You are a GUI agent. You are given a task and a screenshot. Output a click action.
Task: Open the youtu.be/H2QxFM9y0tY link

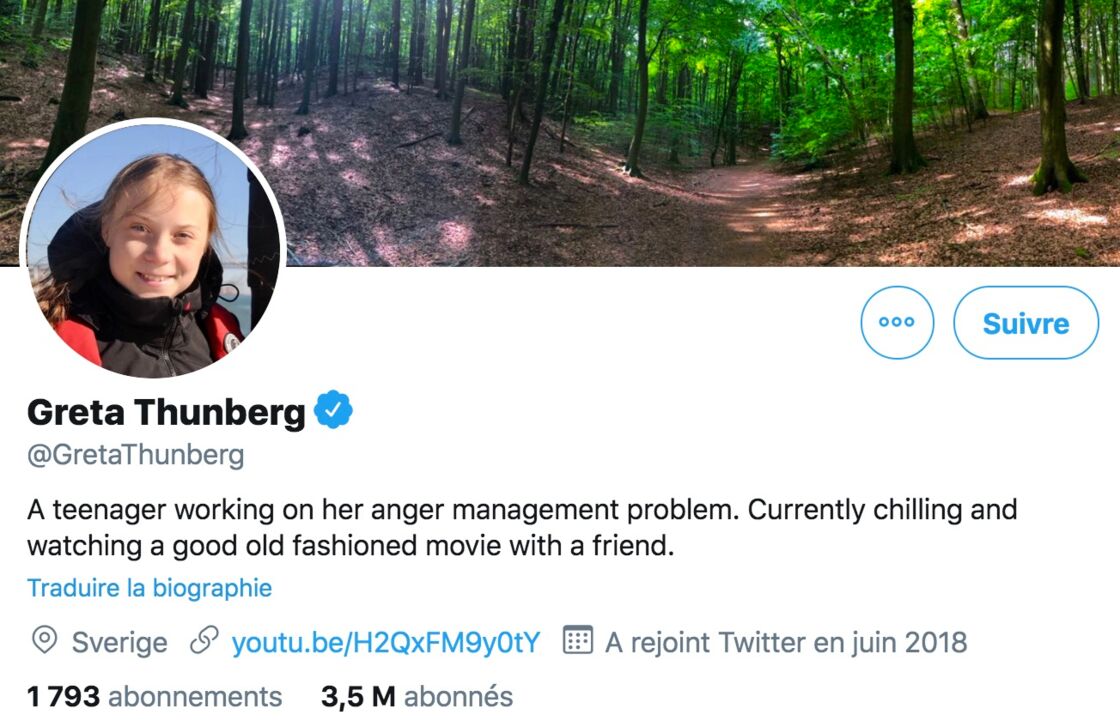pyautogui.click(x=386, y=642)
